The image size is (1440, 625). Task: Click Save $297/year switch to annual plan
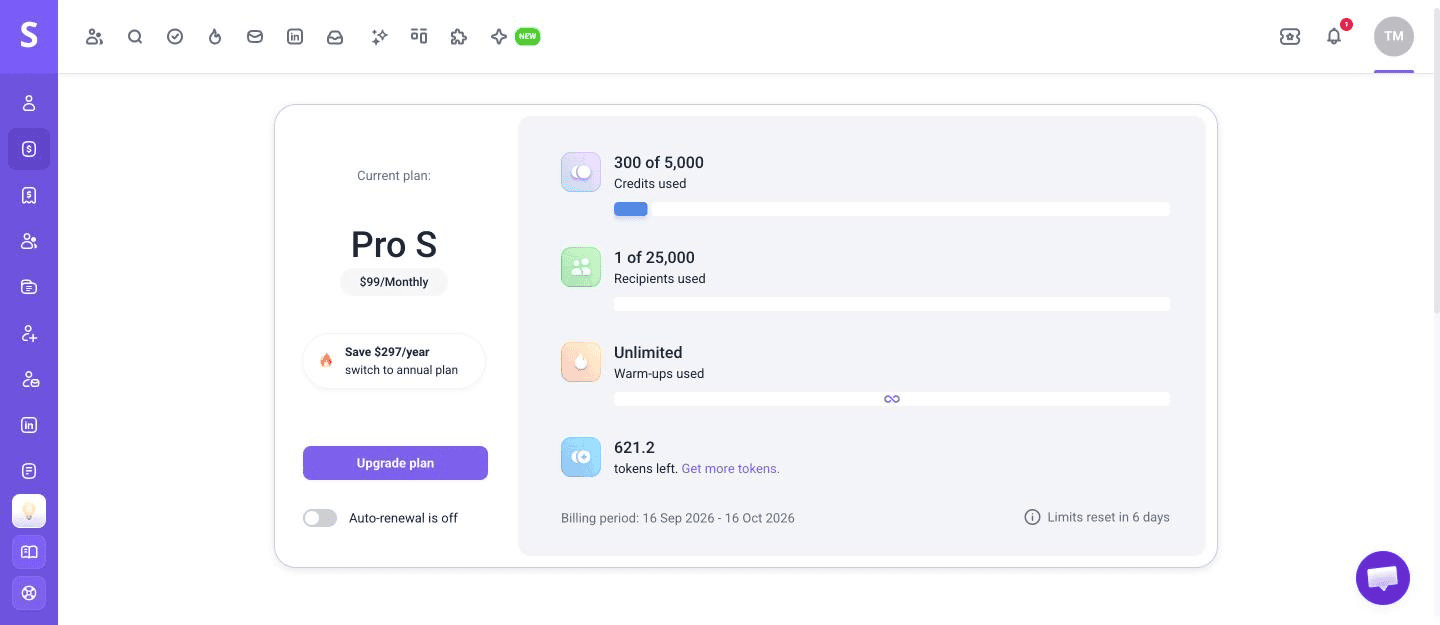(394, 361)
